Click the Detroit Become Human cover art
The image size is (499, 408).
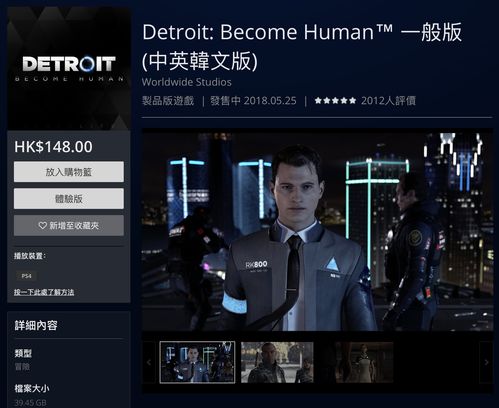tap(69, 68)
